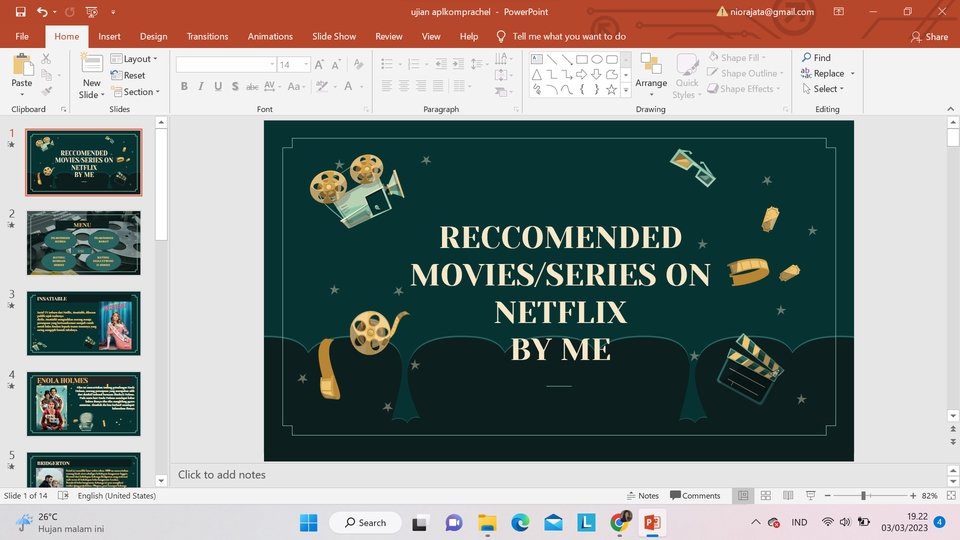Open bullets list dropdown
The image size is (960, 540).
point(400,64)
